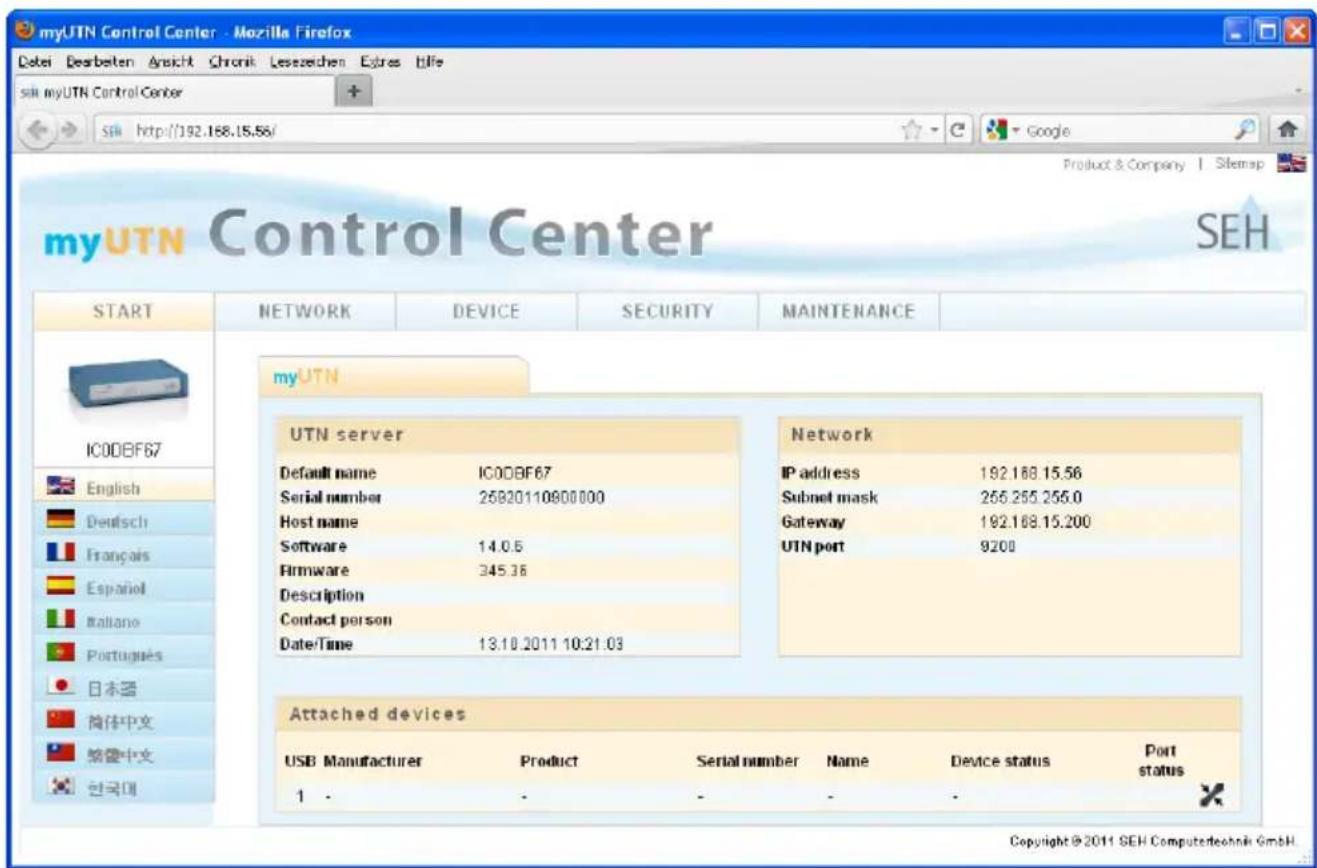
Task: Select the Italian flag for Italiano
Action: point(60,621)
